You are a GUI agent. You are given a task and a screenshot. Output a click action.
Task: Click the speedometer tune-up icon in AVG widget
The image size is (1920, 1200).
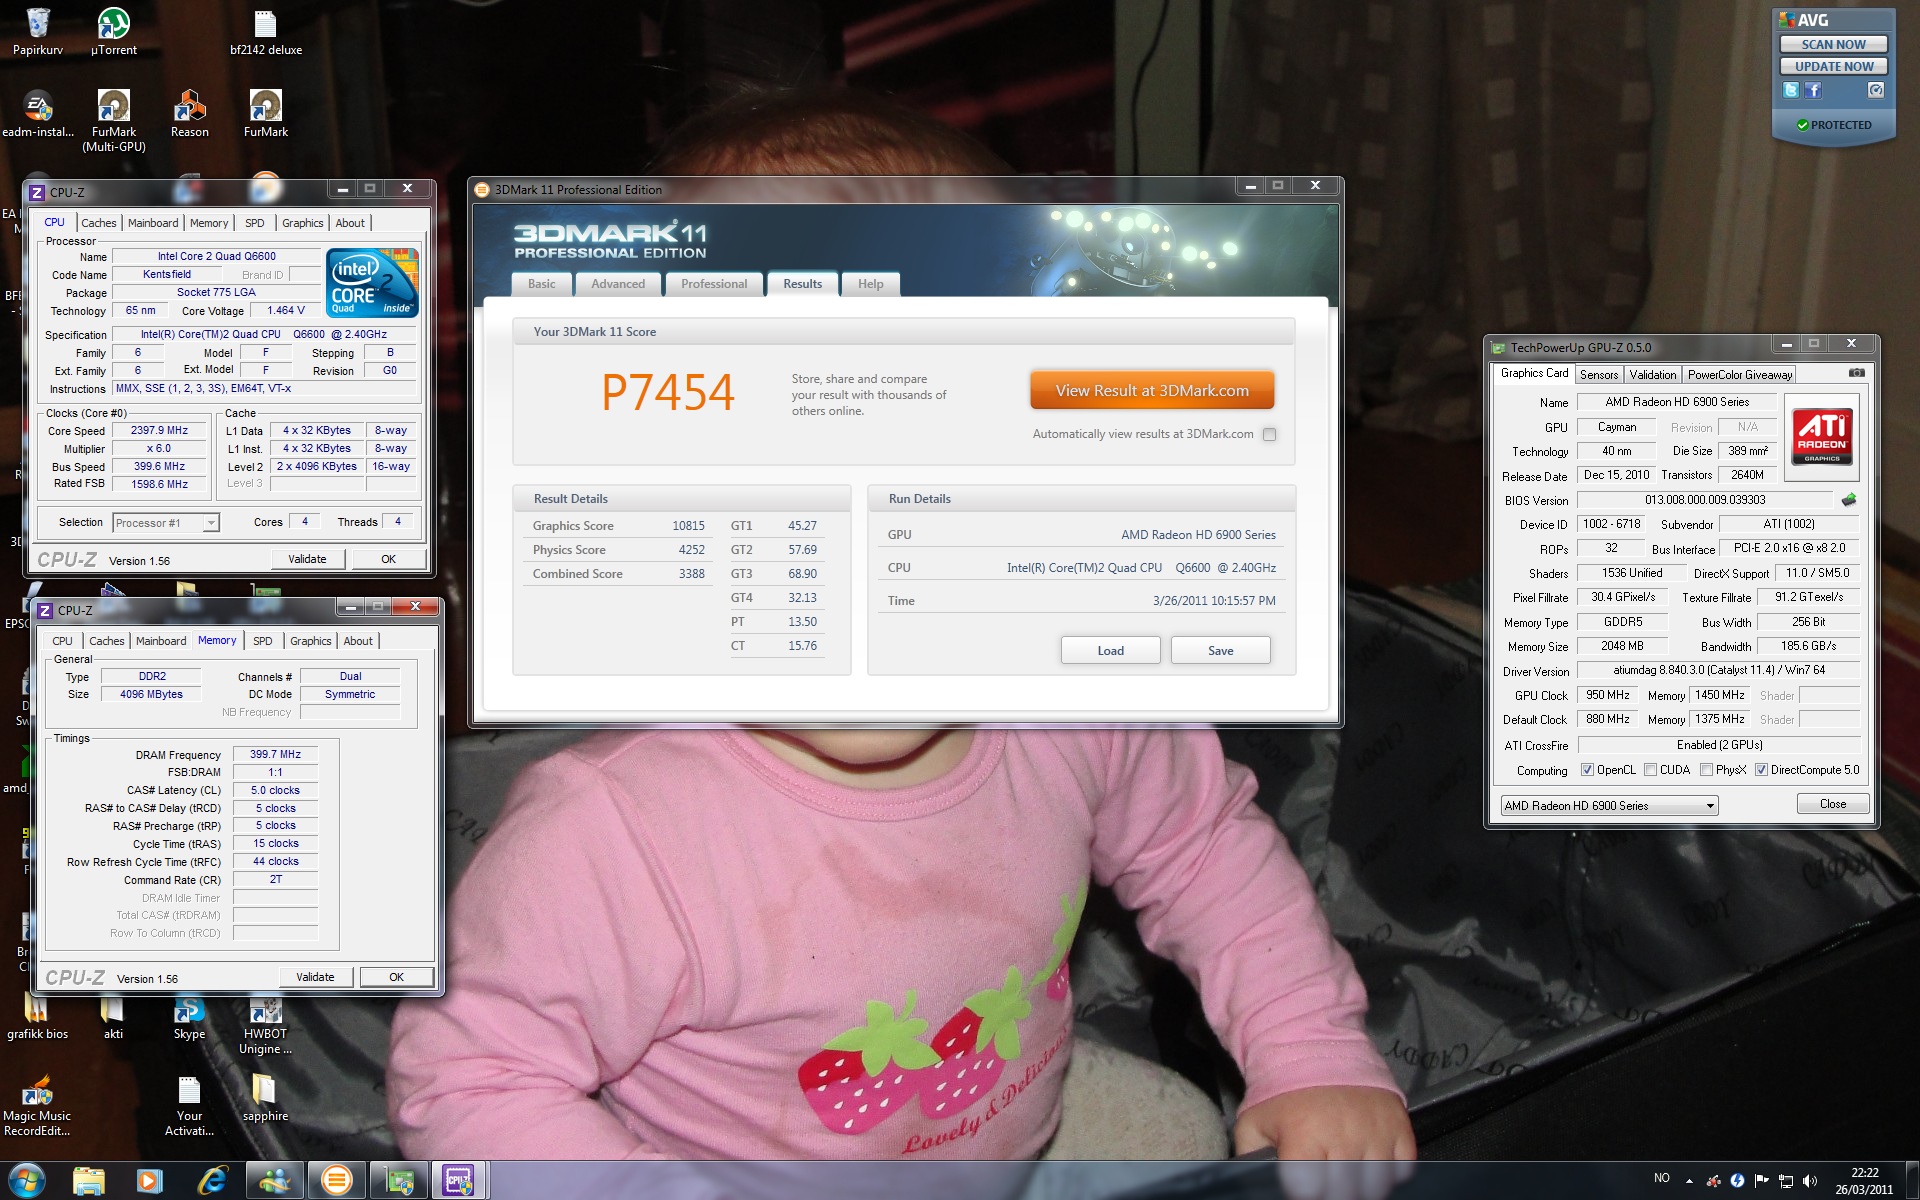pos(1876,90)
